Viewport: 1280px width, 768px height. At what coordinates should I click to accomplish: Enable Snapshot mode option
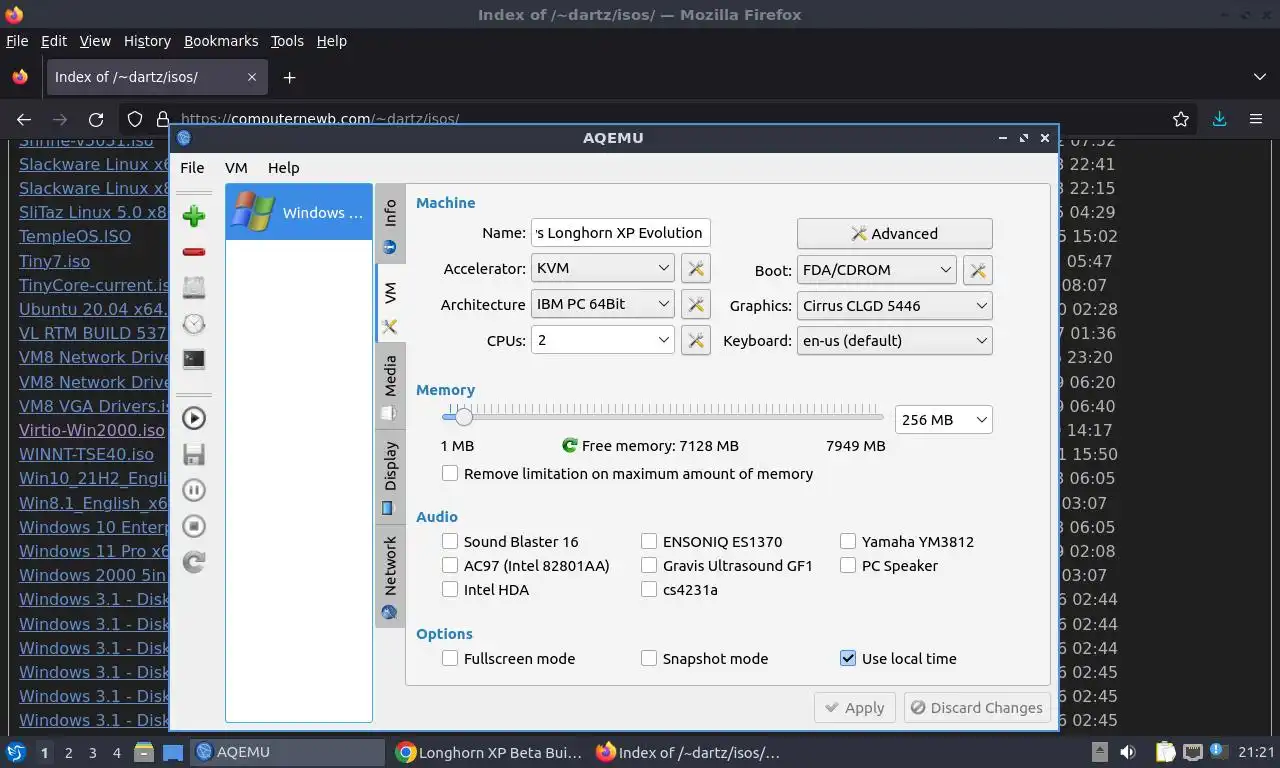(649, 658)
